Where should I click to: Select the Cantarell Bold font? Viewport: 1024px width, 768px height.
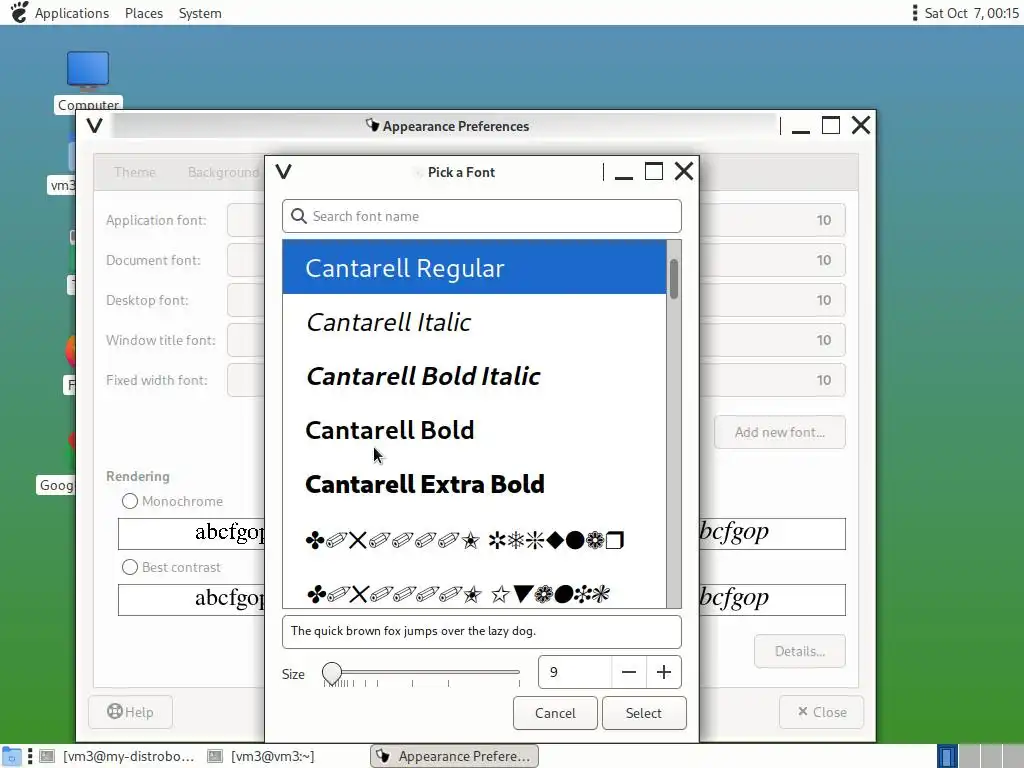(x=475, y=430)
